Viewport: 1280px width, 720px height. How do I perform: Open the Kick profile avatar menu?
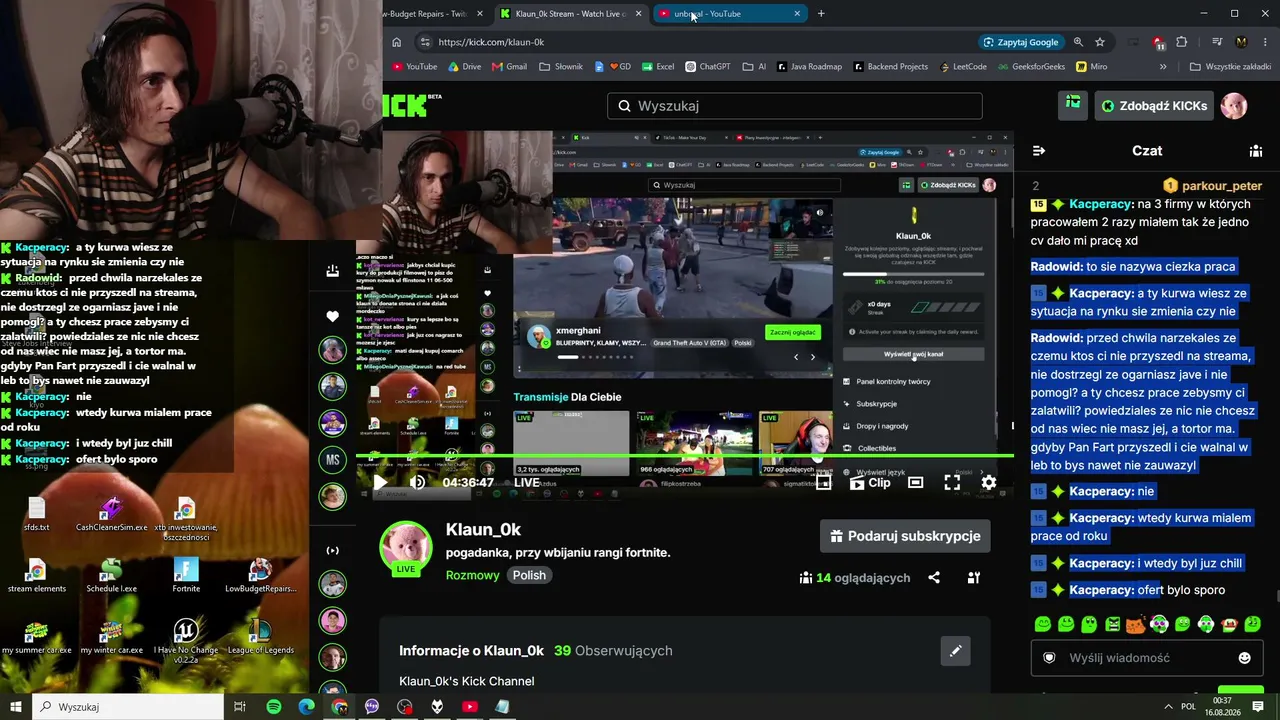pos(1234,106)
